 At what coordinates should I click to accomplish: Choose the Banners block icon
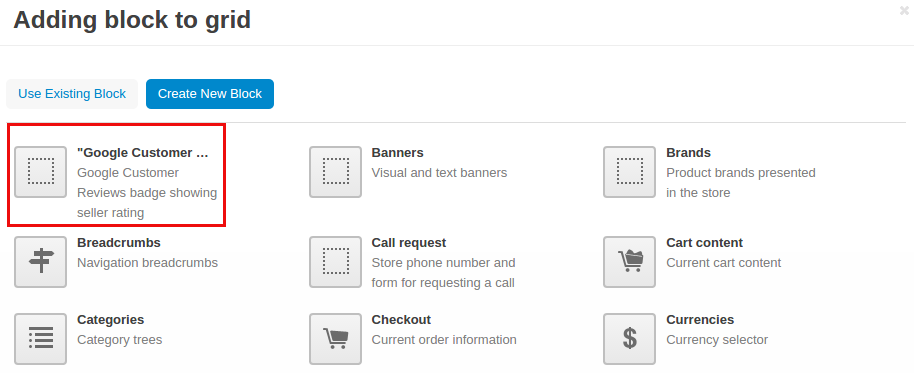pyautogui.click(x=335, y=172)
